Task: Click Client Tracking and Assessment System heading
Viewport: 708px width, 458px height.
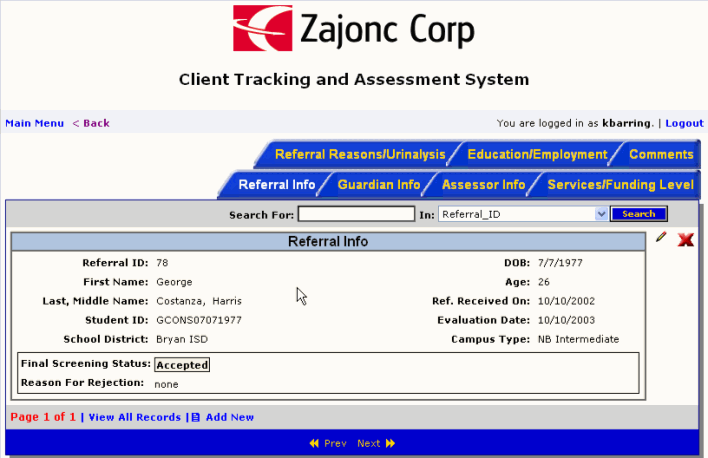Action: [x=354, y=79]
